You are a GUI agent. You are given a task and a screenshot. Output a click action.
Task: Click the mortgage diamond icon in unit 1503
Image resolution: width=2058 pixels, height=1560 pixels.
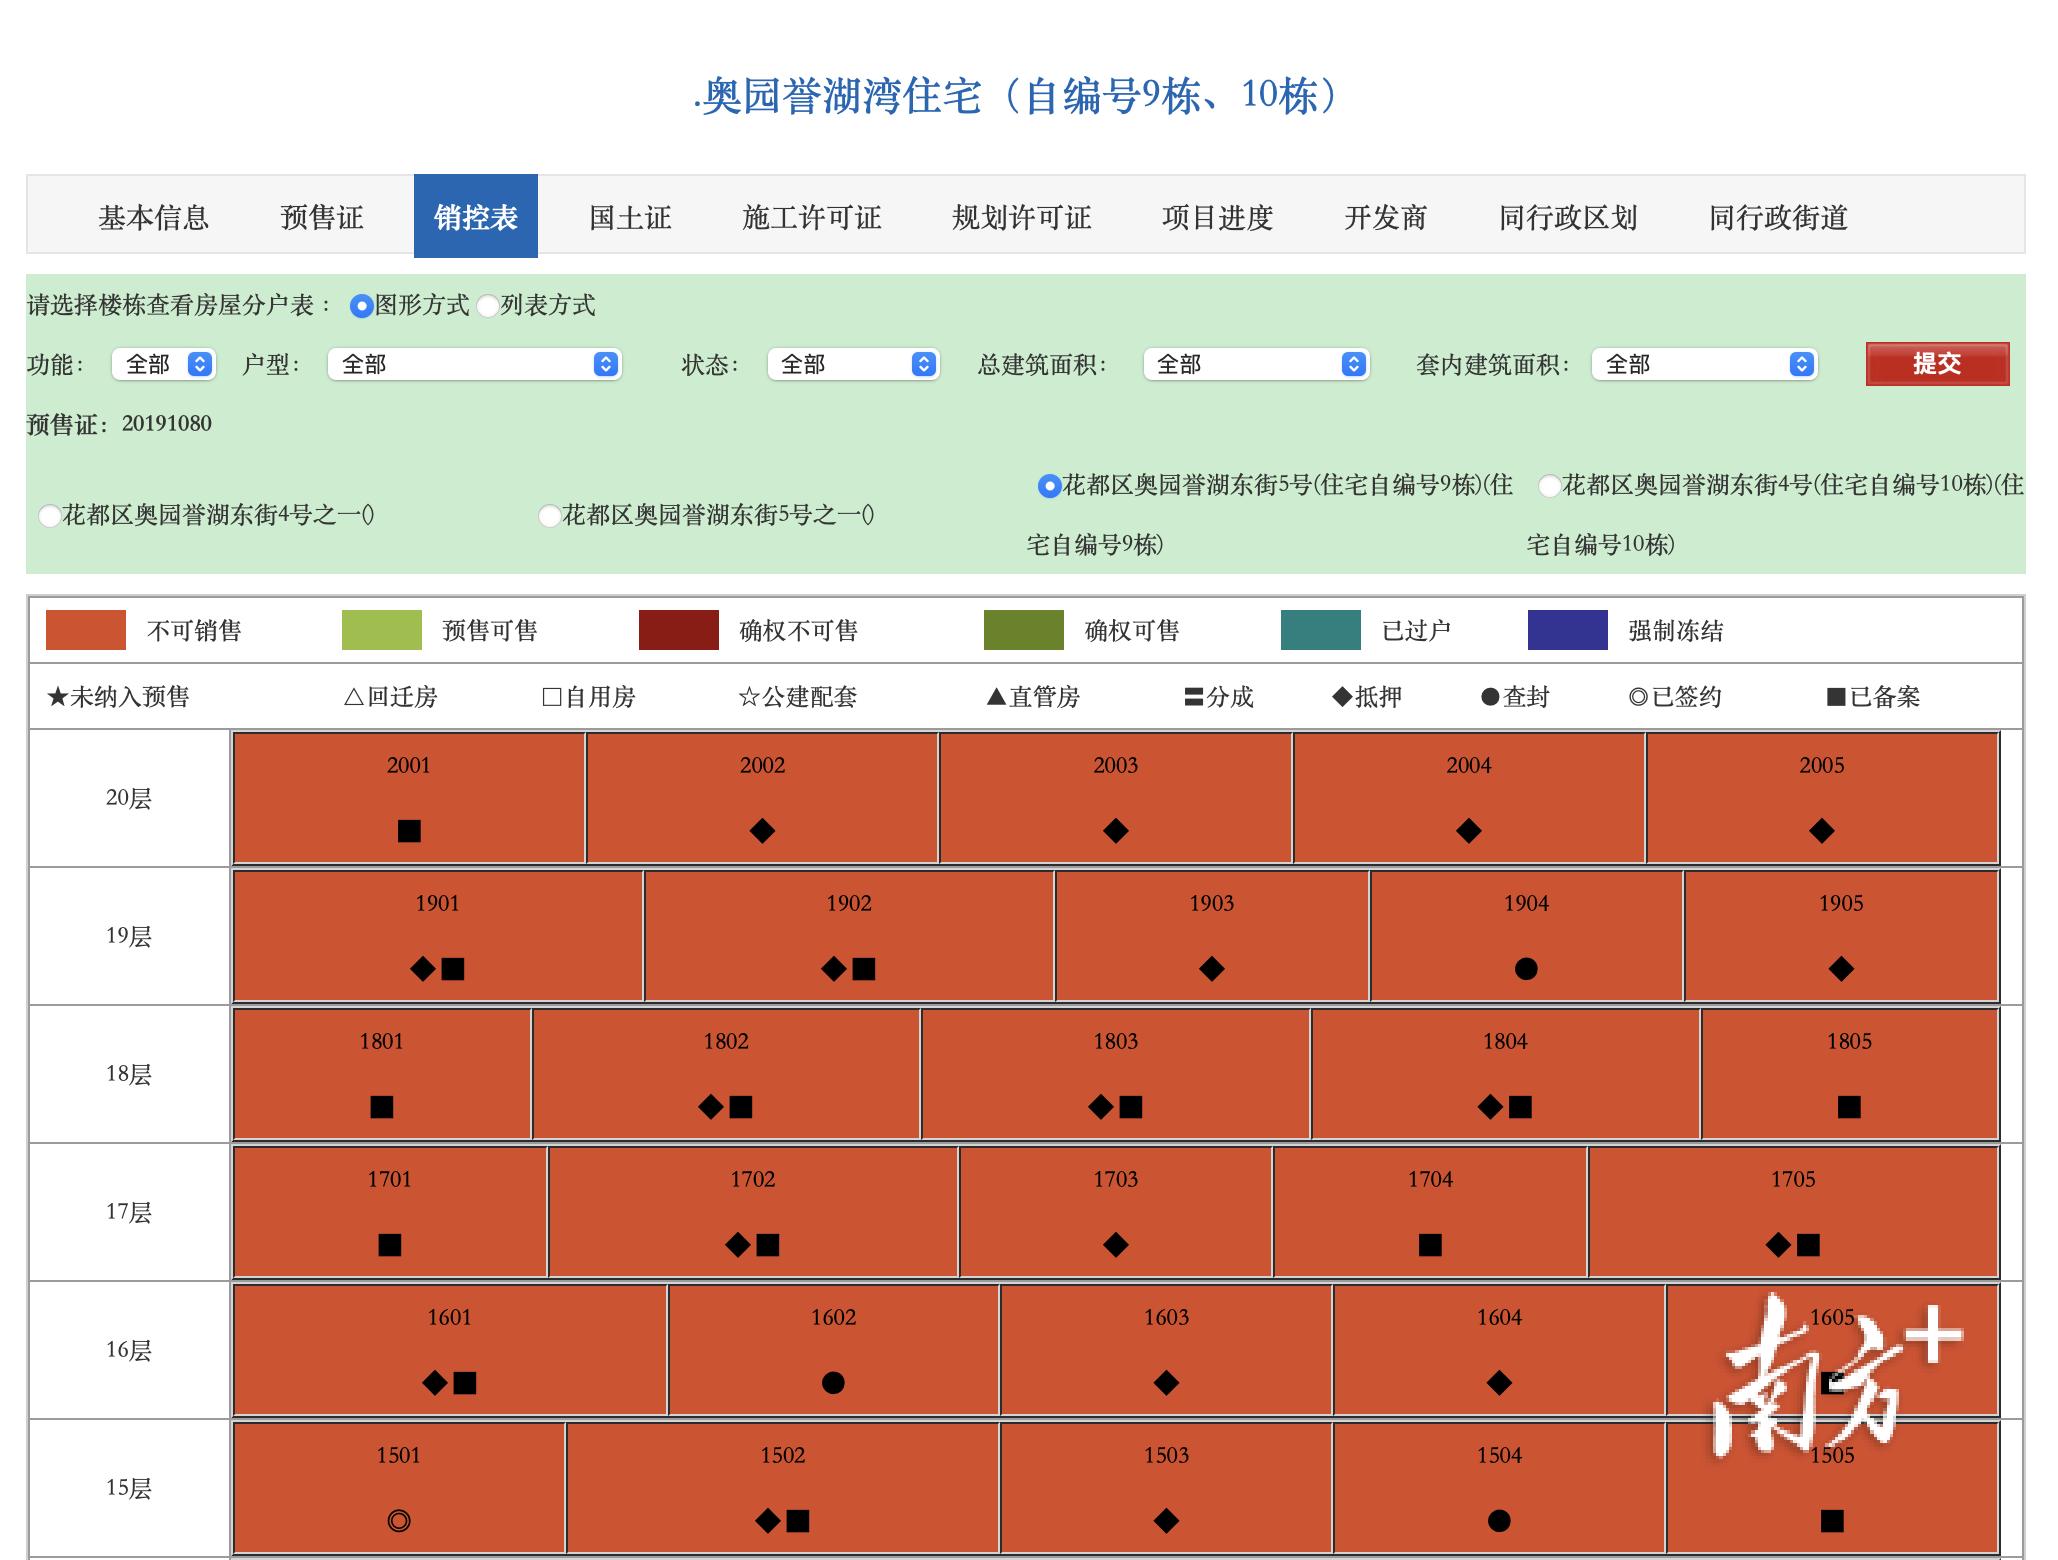point(1166,1521)
